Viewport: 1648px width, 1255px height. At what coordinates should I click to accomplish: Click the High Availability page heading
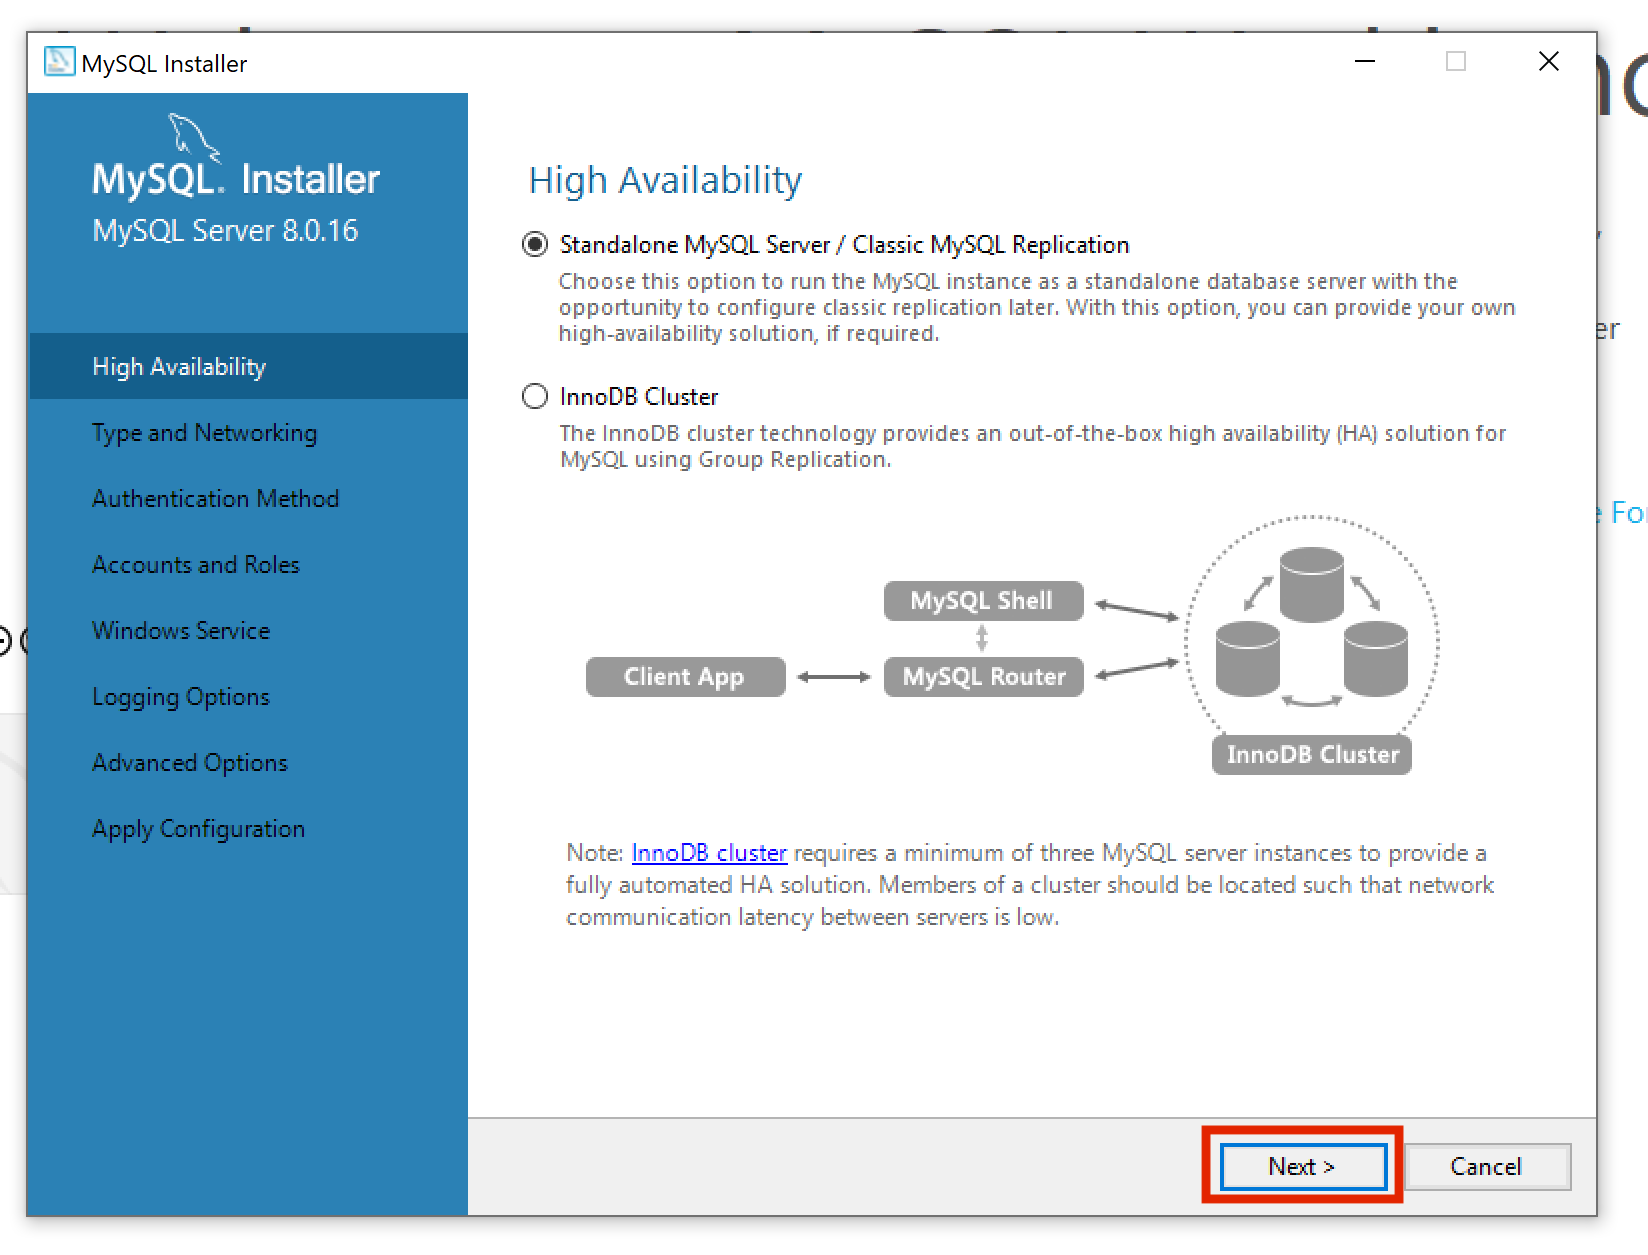tap(665, 181)
